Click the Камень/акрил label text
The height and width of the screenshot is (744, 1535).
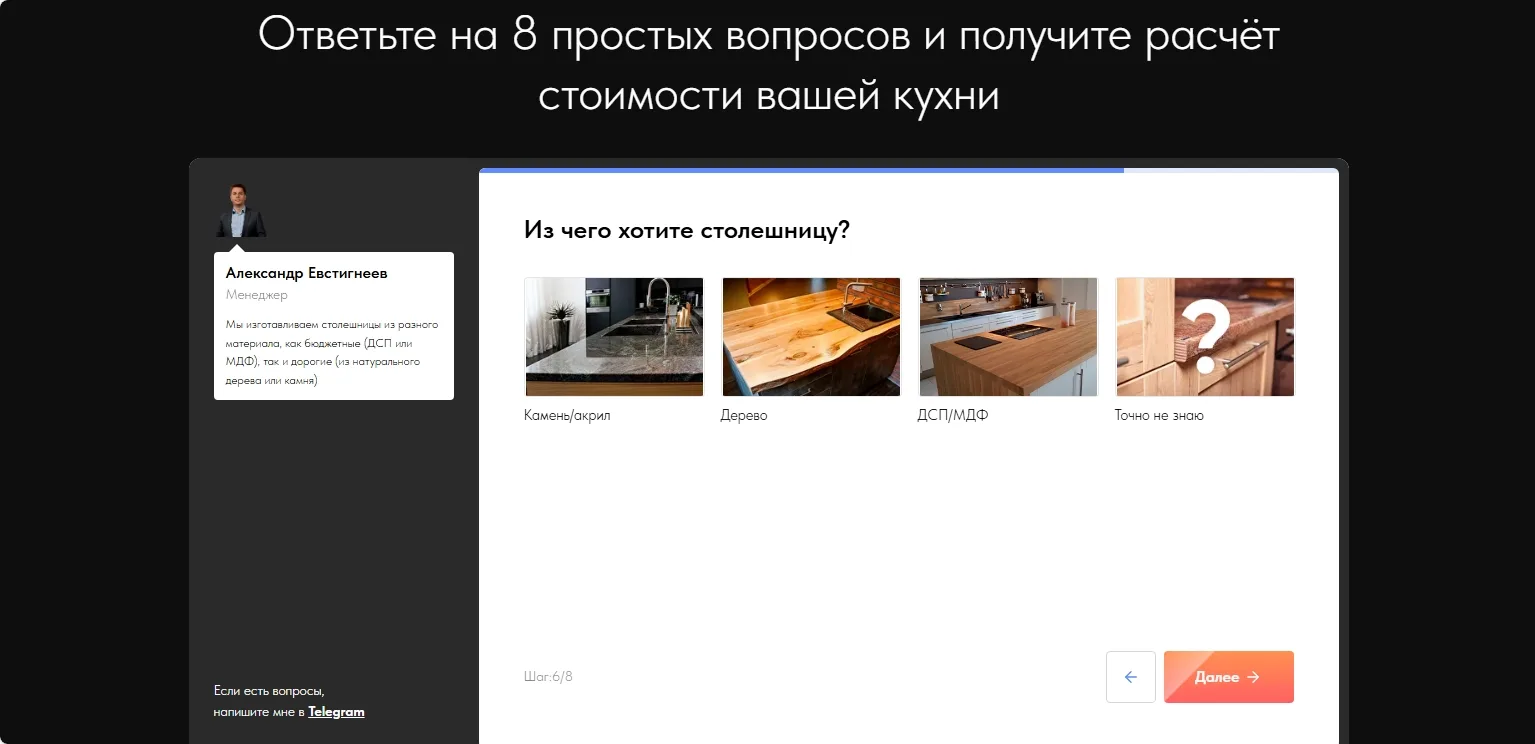click(567, 415)
